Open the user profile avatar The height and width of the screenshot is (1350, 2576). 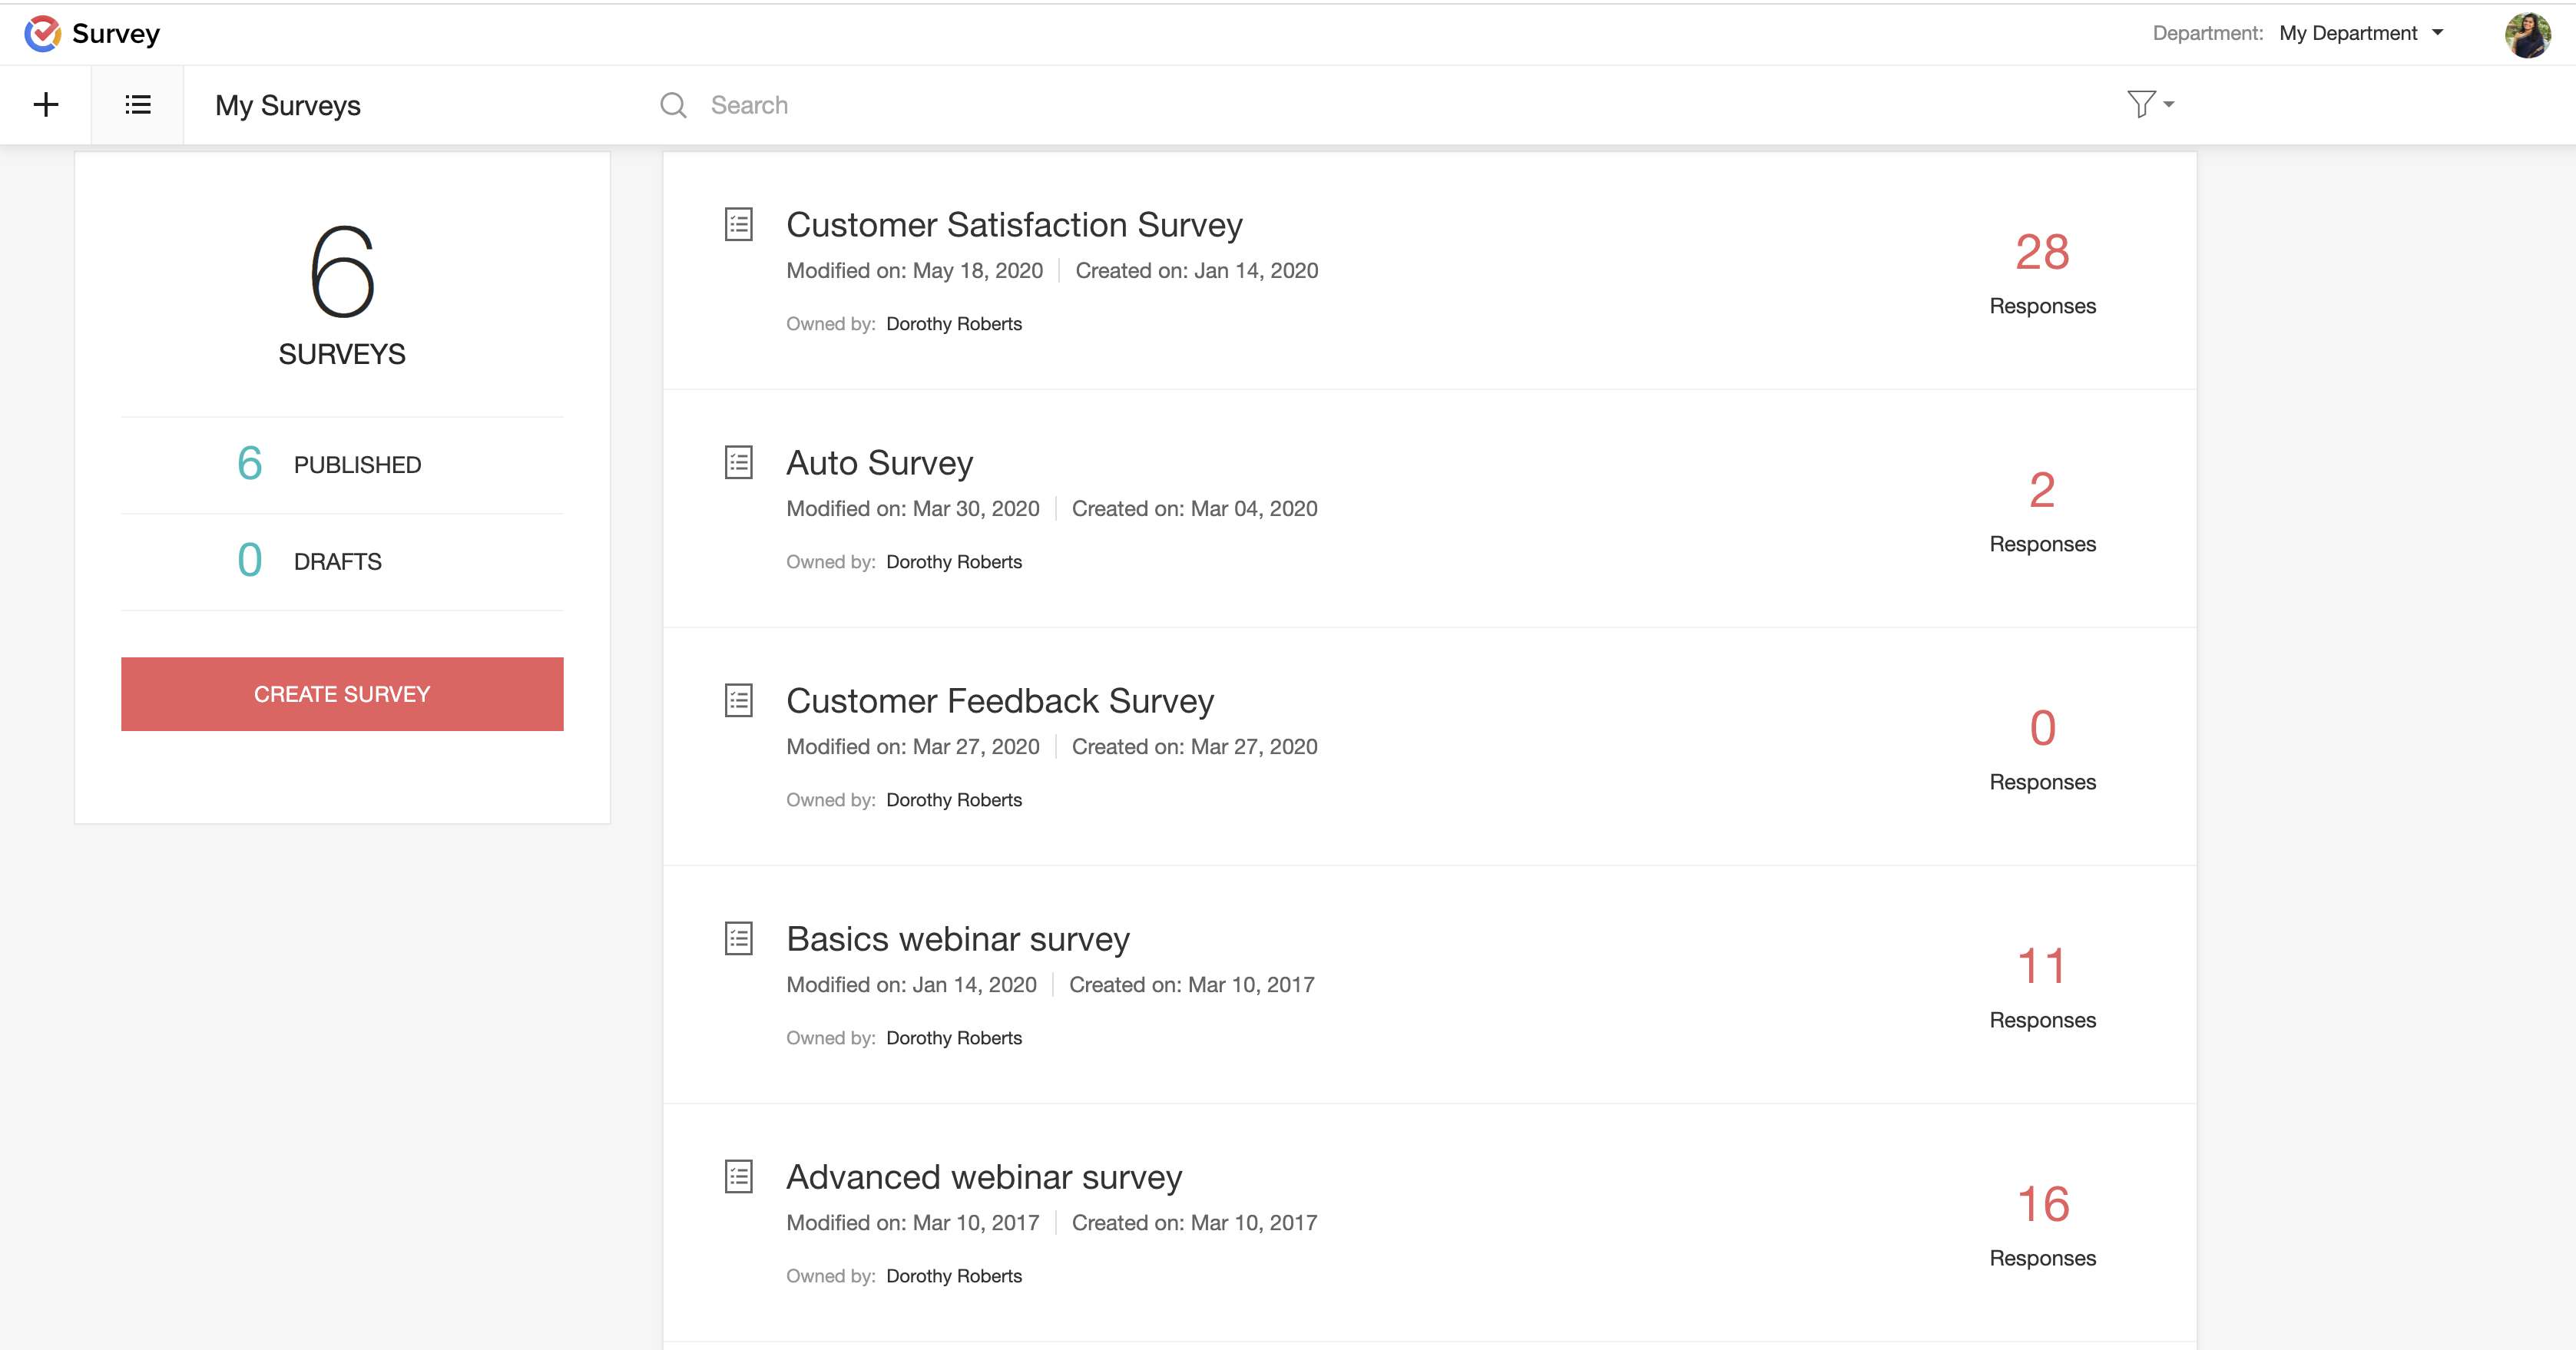point(2527,35)
